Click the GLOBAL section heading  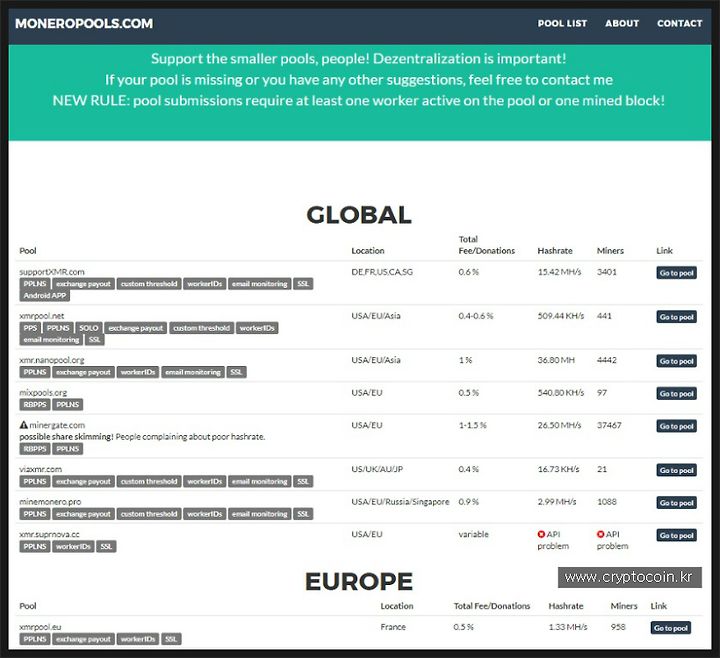(359, 215)
